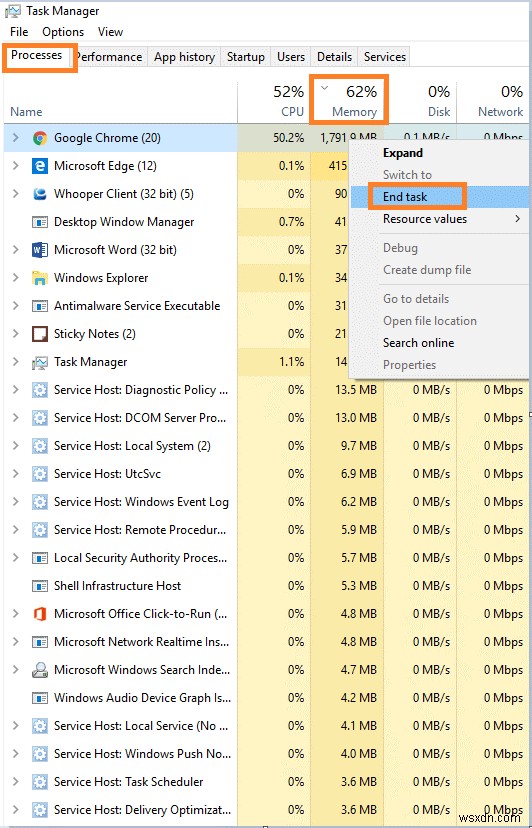Click Task Manager 1.1% CPU value

[291, 362]
